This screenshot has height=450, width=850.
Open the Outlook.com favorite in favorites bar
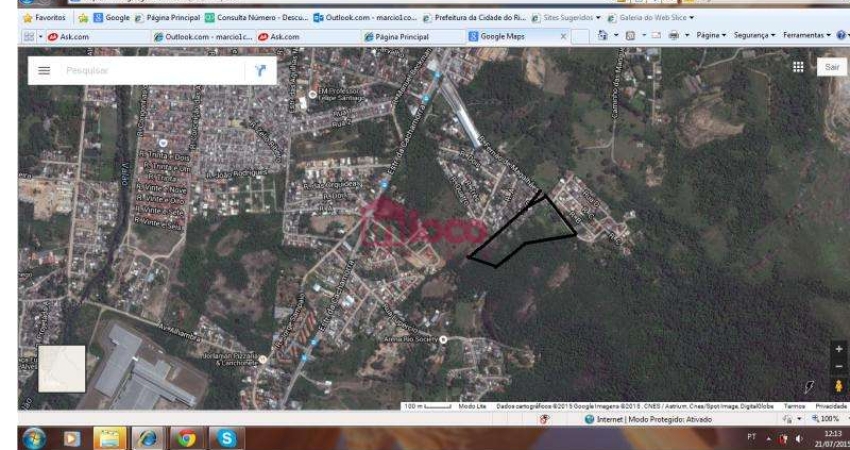(365, 18)
